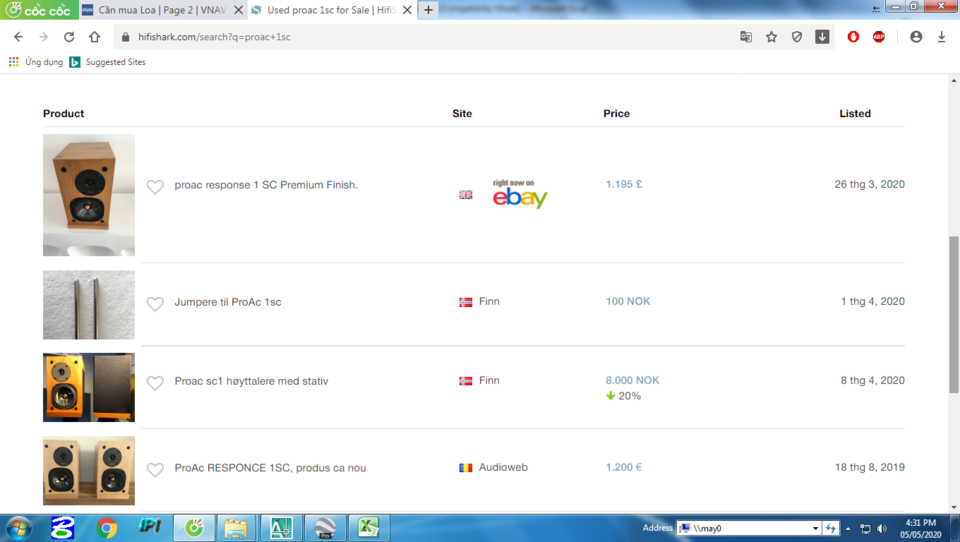Favorite the proac response 1 SC listing heart
The height and width of the screenshot is (542, 960).
pyautogui.click(x=155, y=186)
